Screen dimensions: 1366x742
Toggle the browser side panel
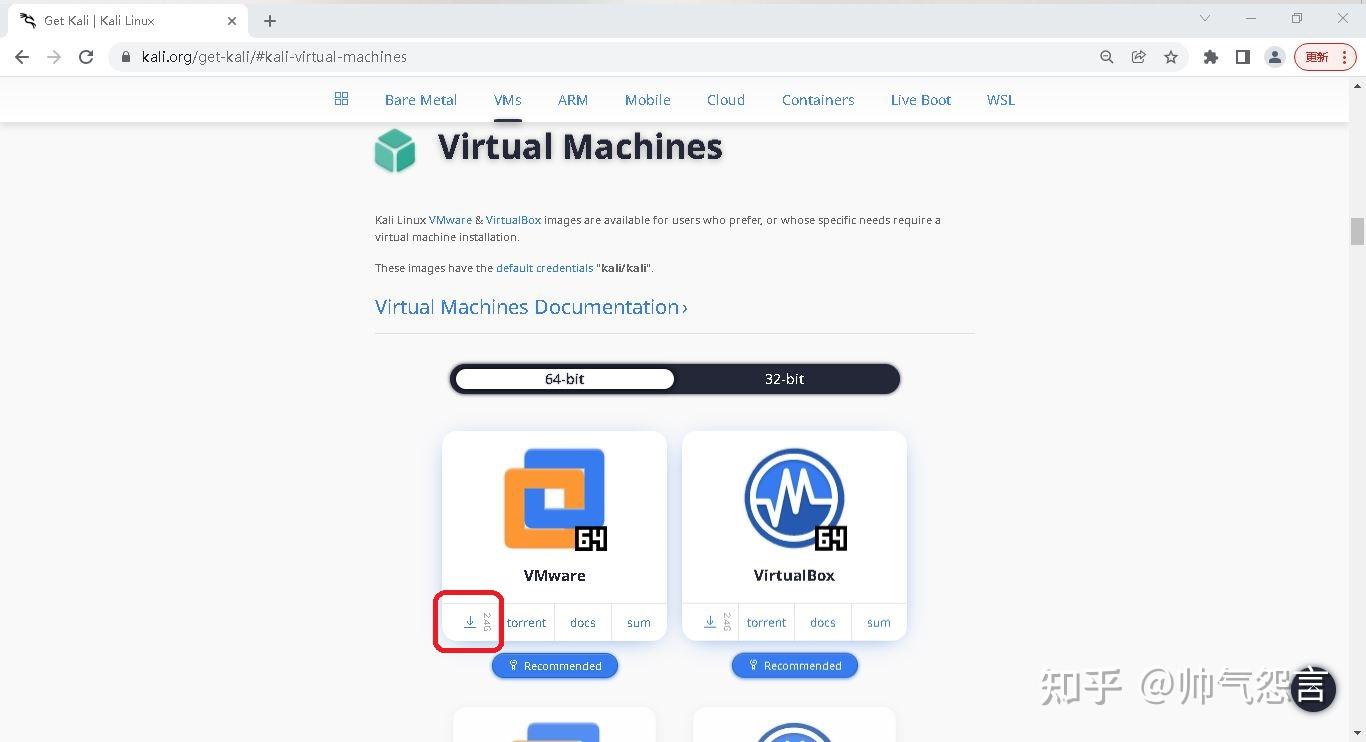pyautogui.click(x=1242, y=57)
